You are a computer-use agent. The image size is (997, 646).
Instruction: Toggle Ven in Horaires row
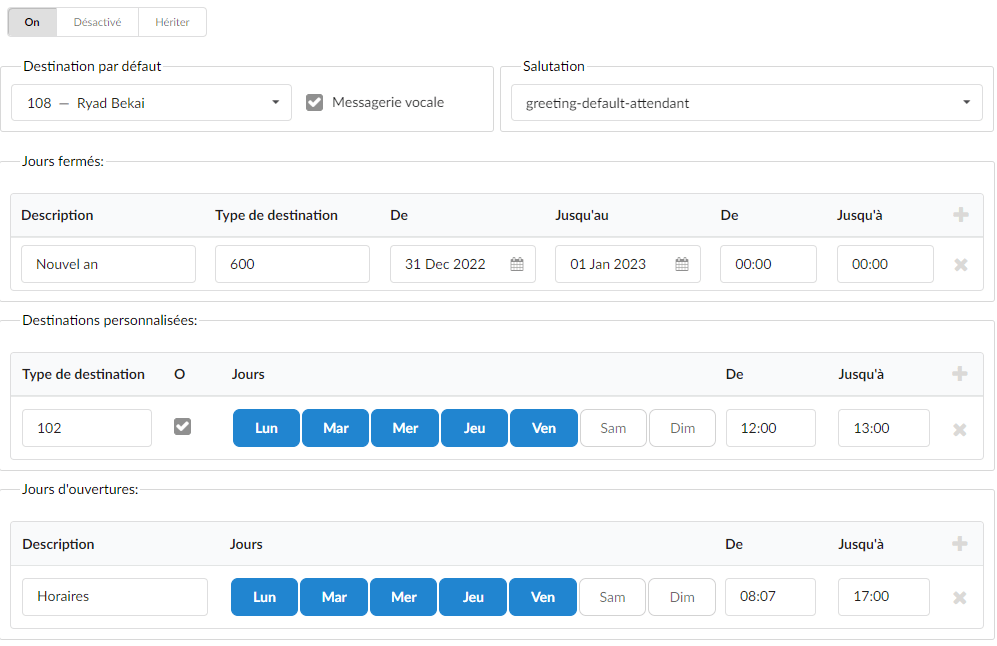click(x=542, y=597)
